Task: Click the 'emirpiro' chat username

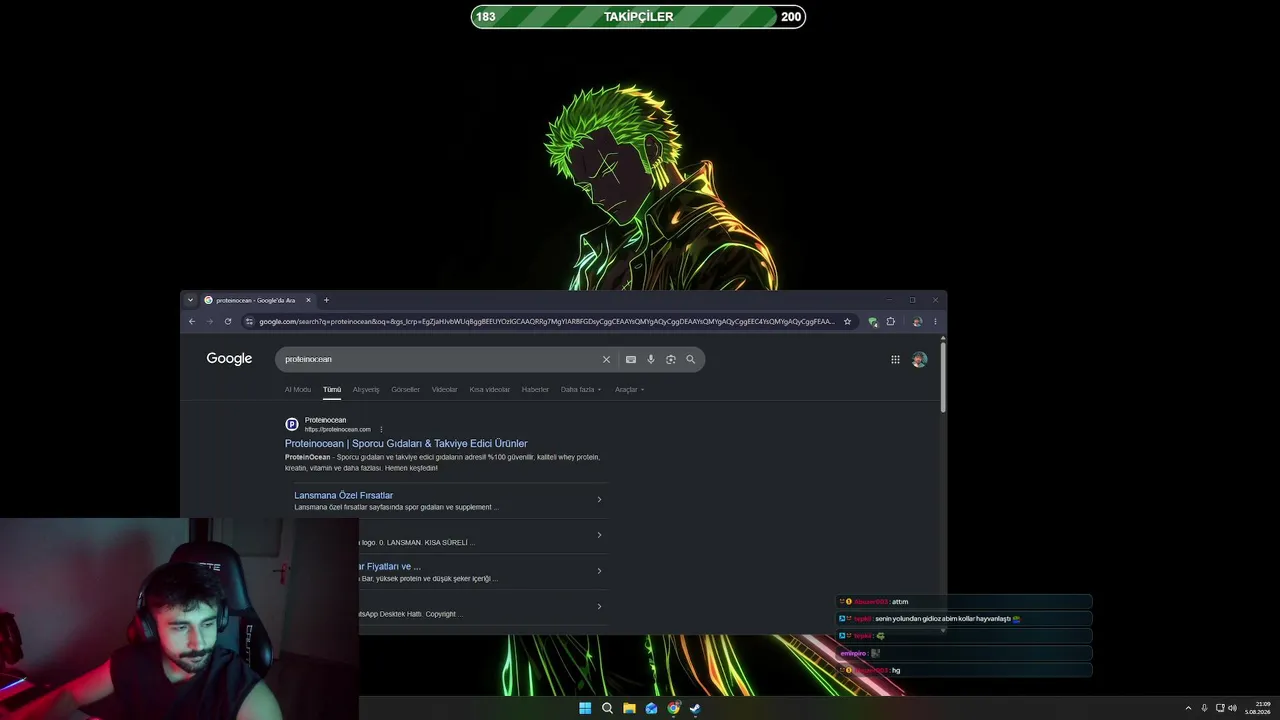Action: click(853, 653)
